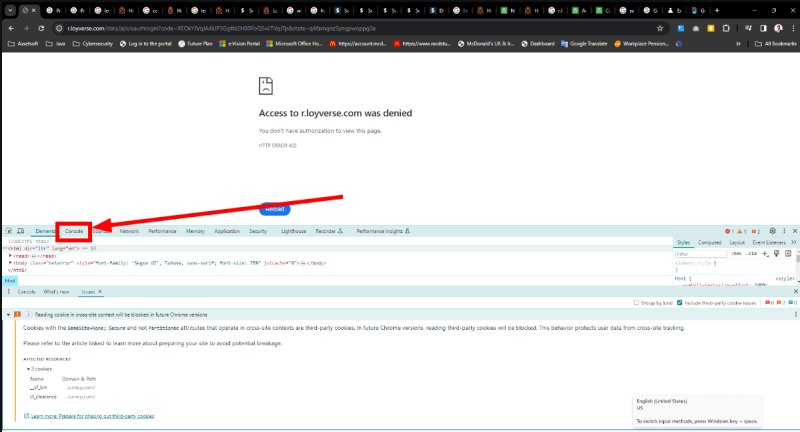Toggle the .cls element classes button

pyautogui.click(x=753, y=254)
